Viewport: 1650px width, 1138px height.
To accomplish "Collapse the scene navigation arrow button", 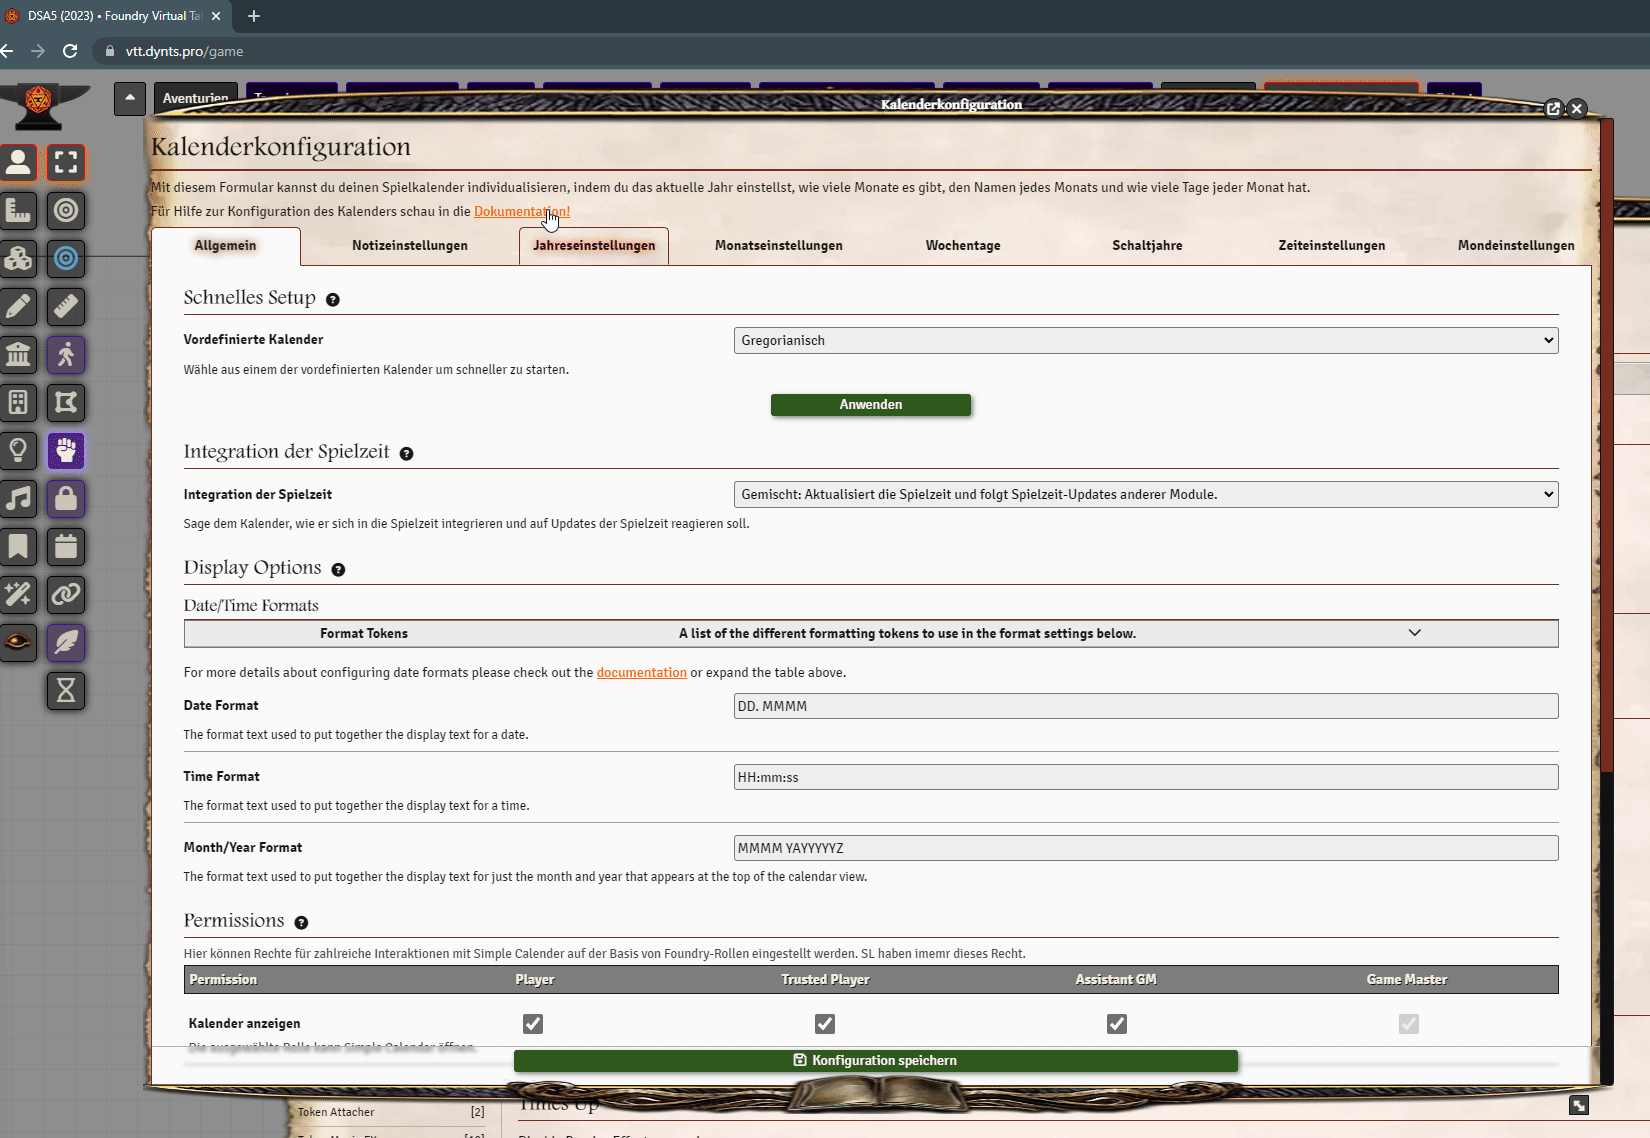I will pos(130,99).
